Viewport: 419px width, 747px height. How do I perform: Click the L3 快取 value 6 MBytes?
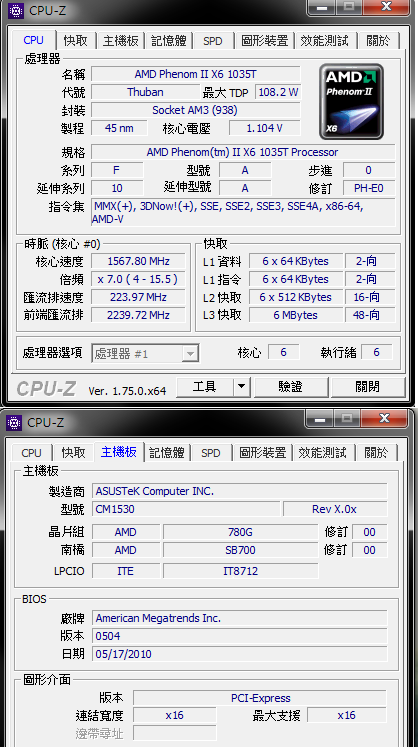point(296,315)
